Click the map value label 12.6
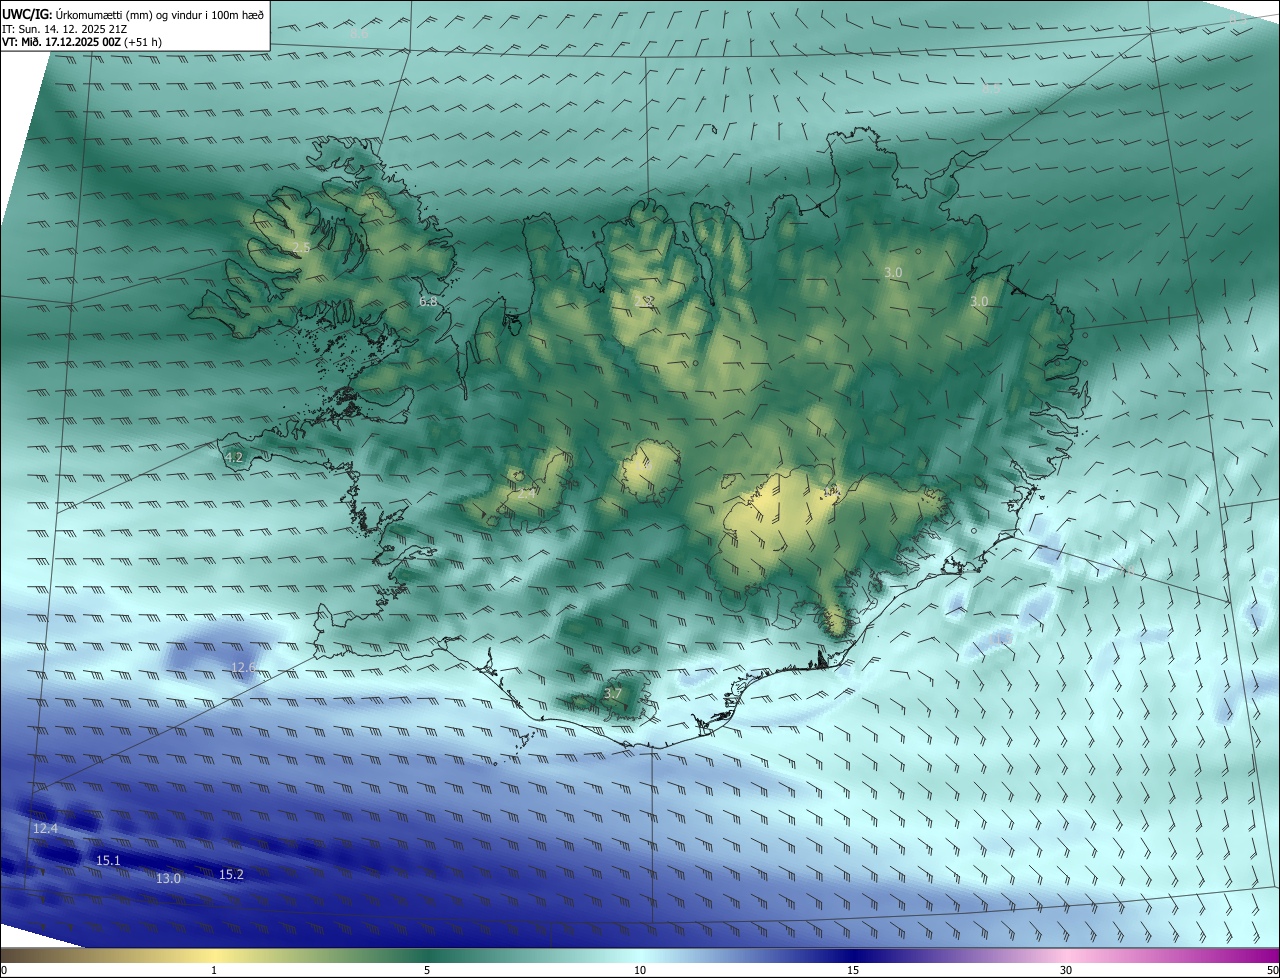Image resolution: width=1280 pixels, height=978 pixels. 244,668
